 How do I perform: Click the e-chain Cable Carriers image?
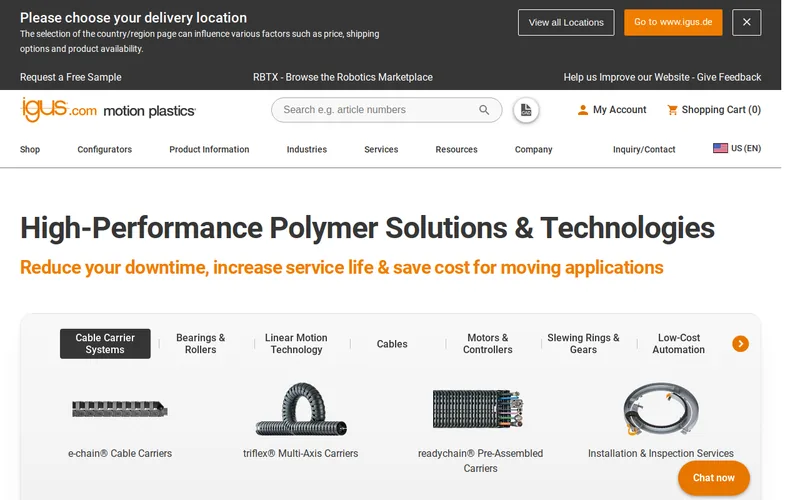[x=120, y=409]
